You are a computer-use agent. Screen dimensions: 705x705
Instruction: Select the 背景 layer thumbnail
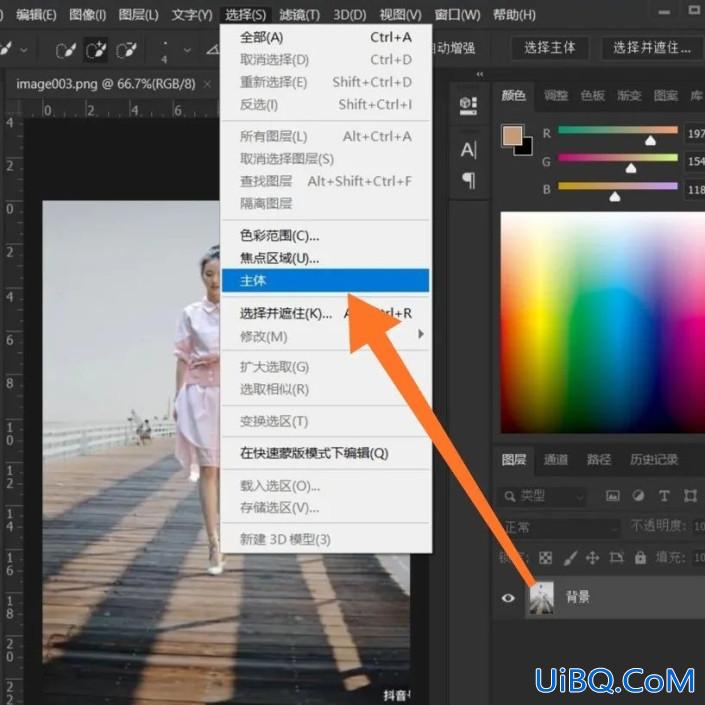pyautogui.click(x=542, y=598)
